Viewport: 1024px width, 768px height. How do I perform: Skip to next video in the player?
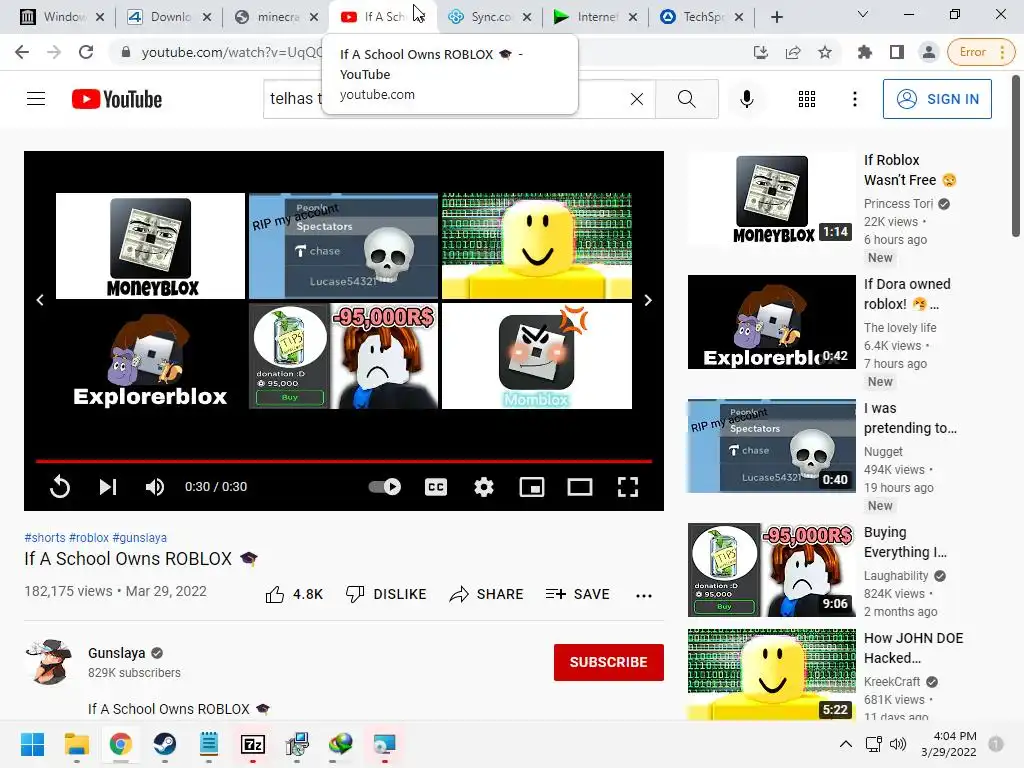coord(108,487)
